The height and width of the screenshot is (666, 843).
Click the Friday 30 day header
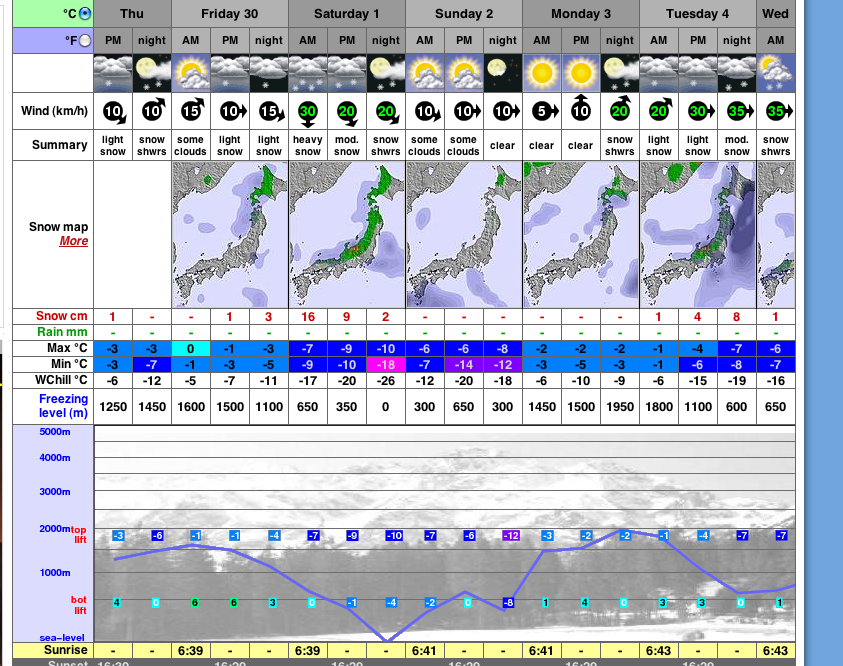click(230, 13)
